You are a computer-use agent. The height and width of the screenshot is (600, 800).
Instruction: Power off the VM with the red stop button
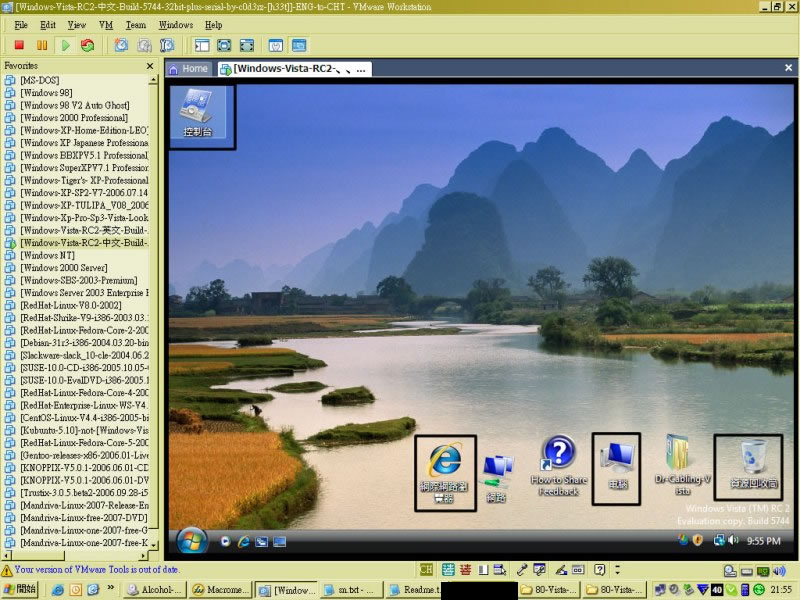tap(19, 45)
